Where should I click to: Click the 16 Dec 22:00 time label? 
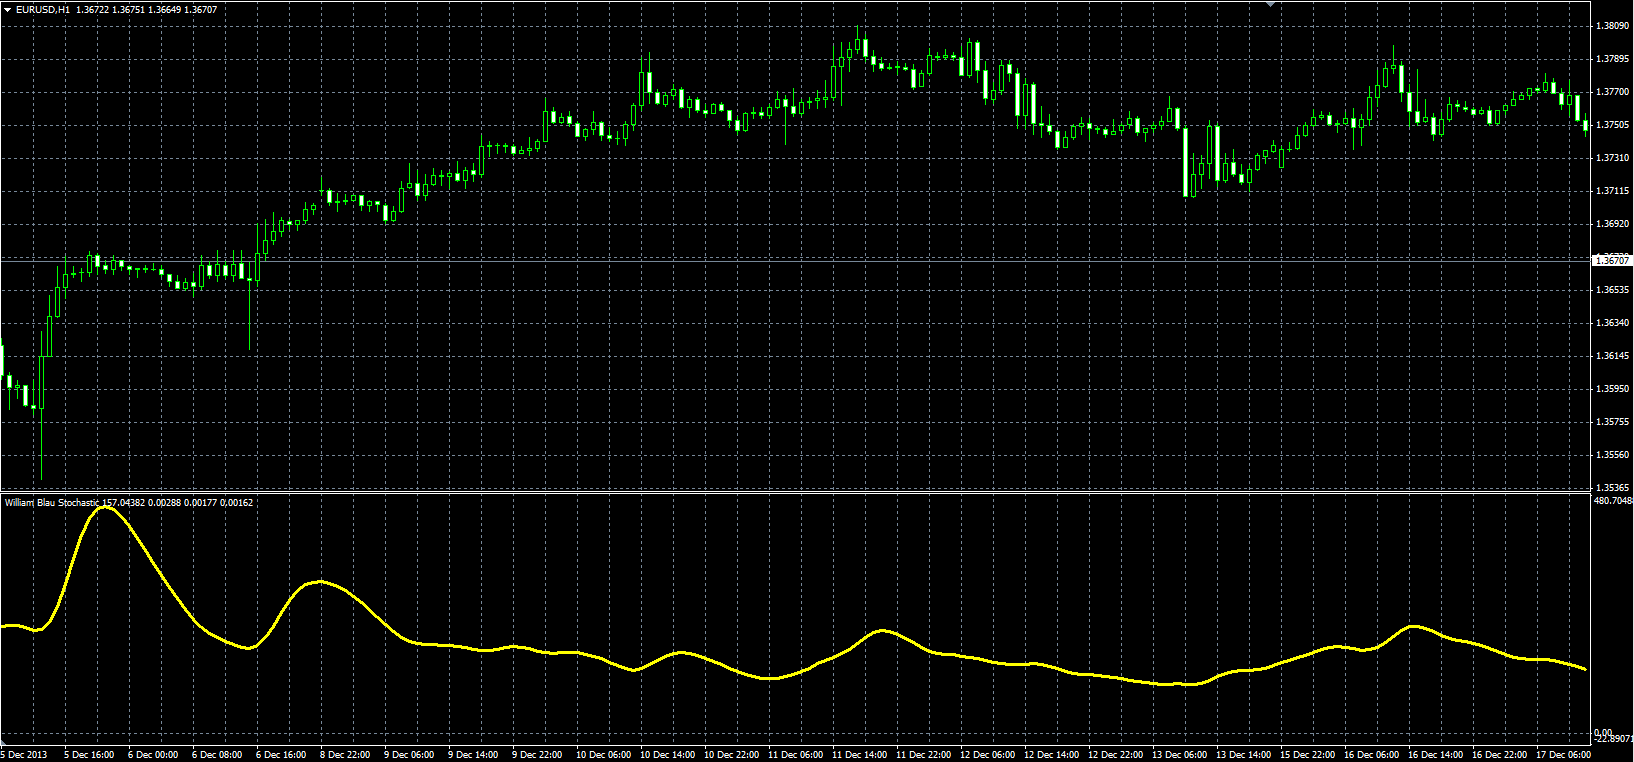tap(1499, 755)
